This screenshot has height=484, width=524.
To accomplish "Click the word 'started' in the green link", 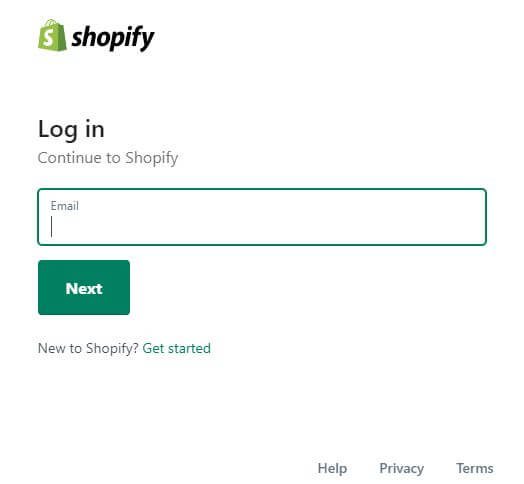I will point(189,348).
